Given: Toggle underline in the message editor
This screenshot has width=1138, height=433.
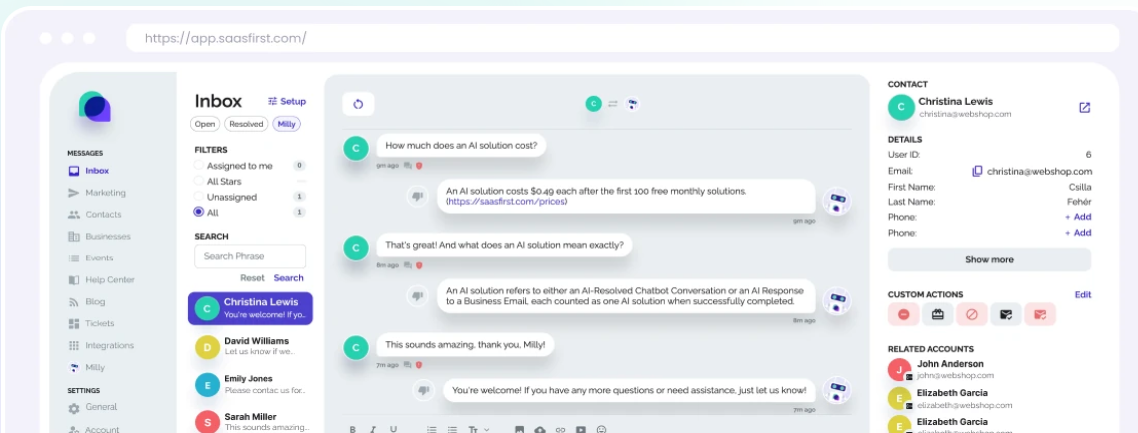Looking at the screenshot, I should click(x=393, y=429).
